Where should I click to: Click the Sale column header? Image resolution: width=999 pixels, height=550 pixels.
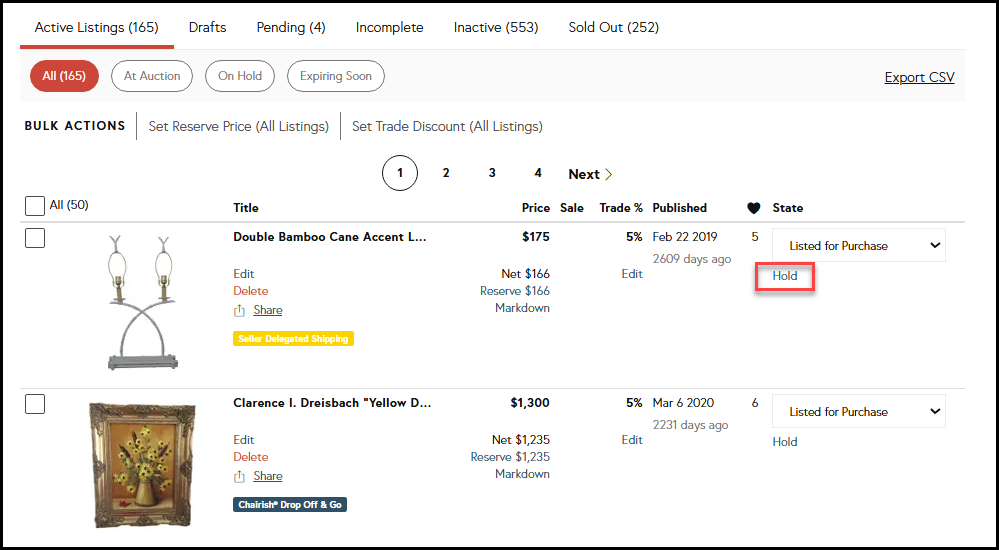pos(572,208)
